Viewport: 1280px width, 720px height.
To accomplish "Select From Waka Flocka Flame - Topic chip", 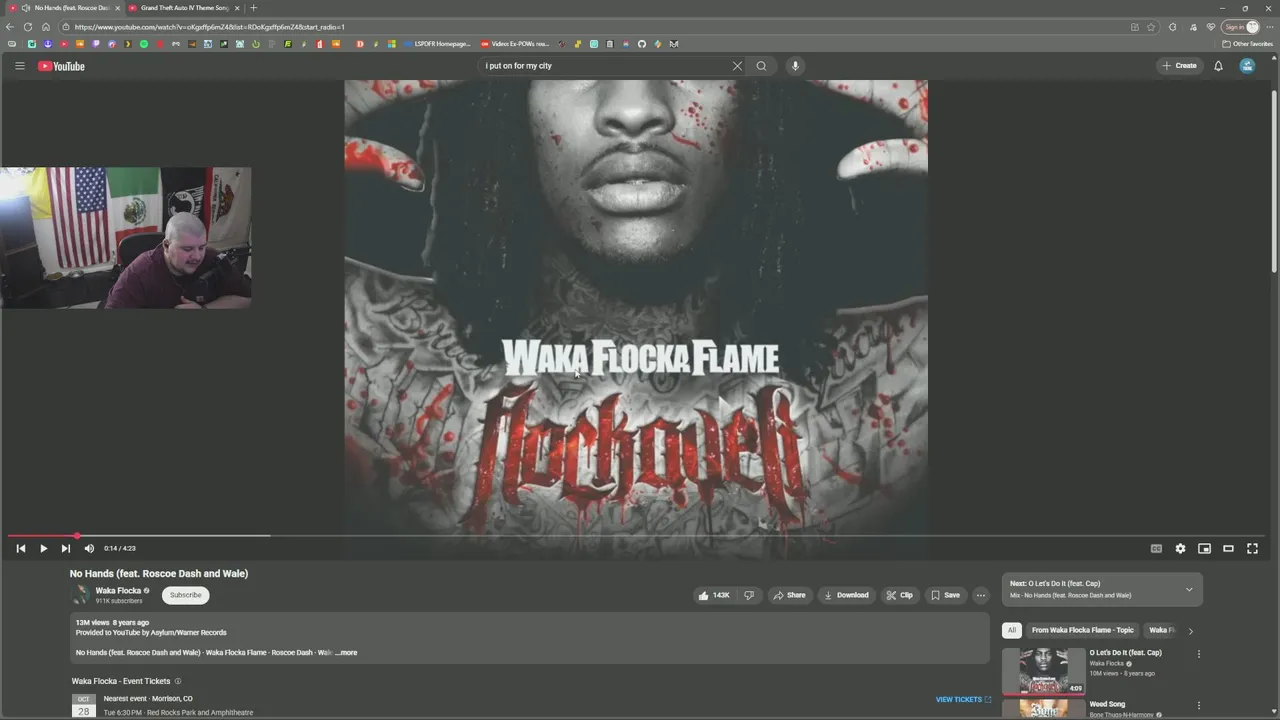I will (x=1083, y=630).
